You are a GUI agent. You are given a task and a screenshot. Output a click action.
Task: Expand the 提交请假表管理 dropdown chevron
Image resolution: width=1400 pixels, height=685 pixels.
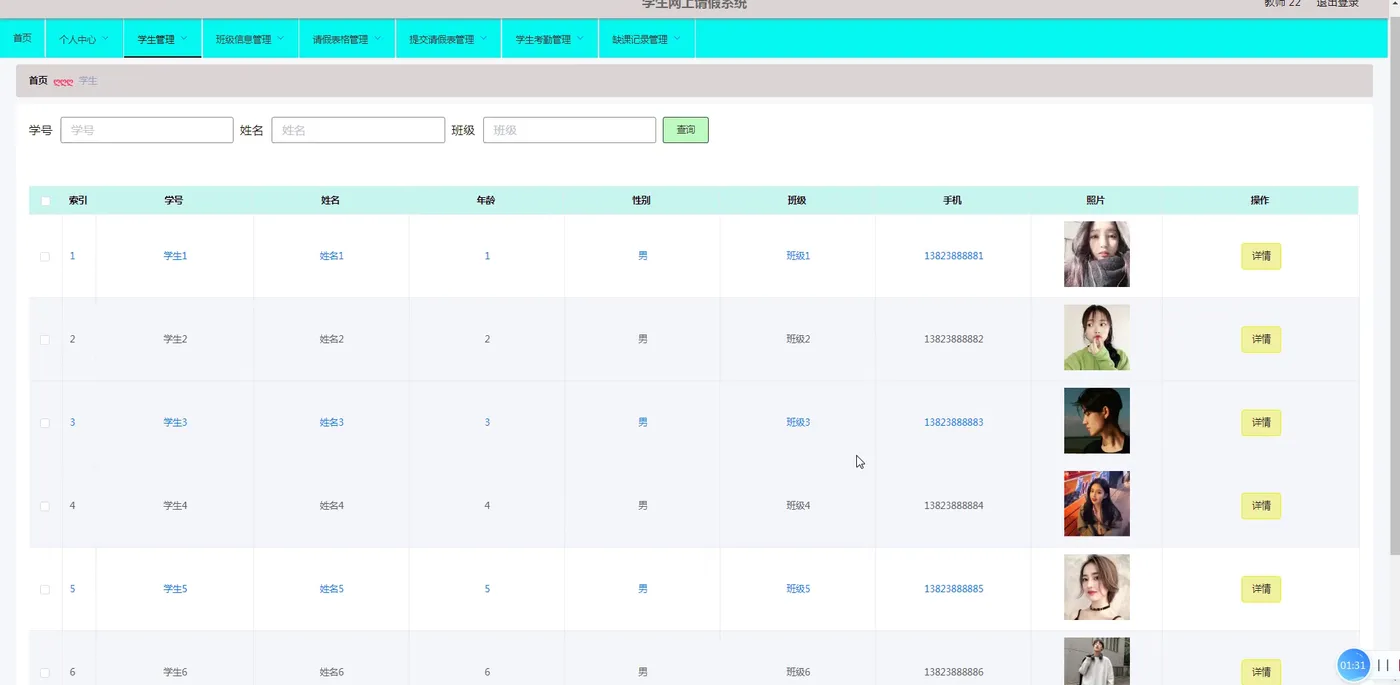[x=483, y=39]
